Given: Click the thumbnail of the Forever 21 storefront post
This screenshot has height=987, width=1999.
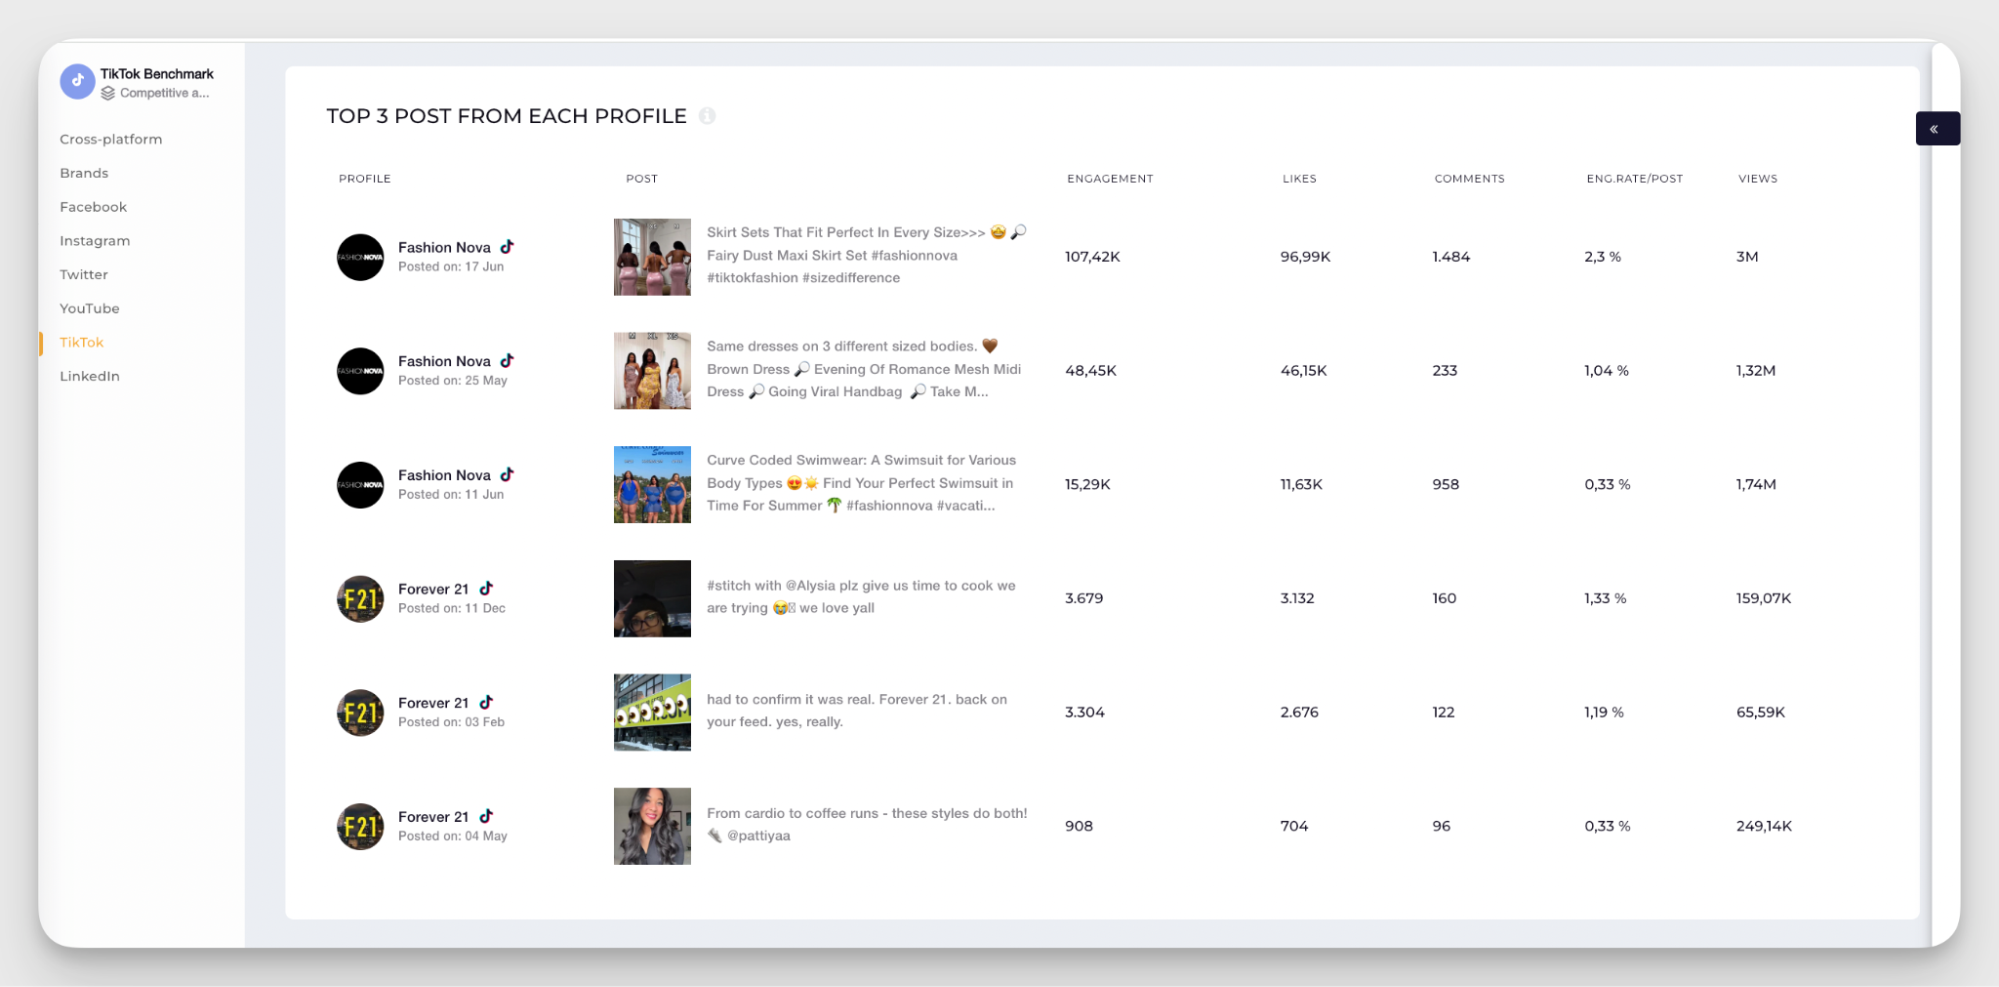Looking at the screenshot, I should [652, 712].
